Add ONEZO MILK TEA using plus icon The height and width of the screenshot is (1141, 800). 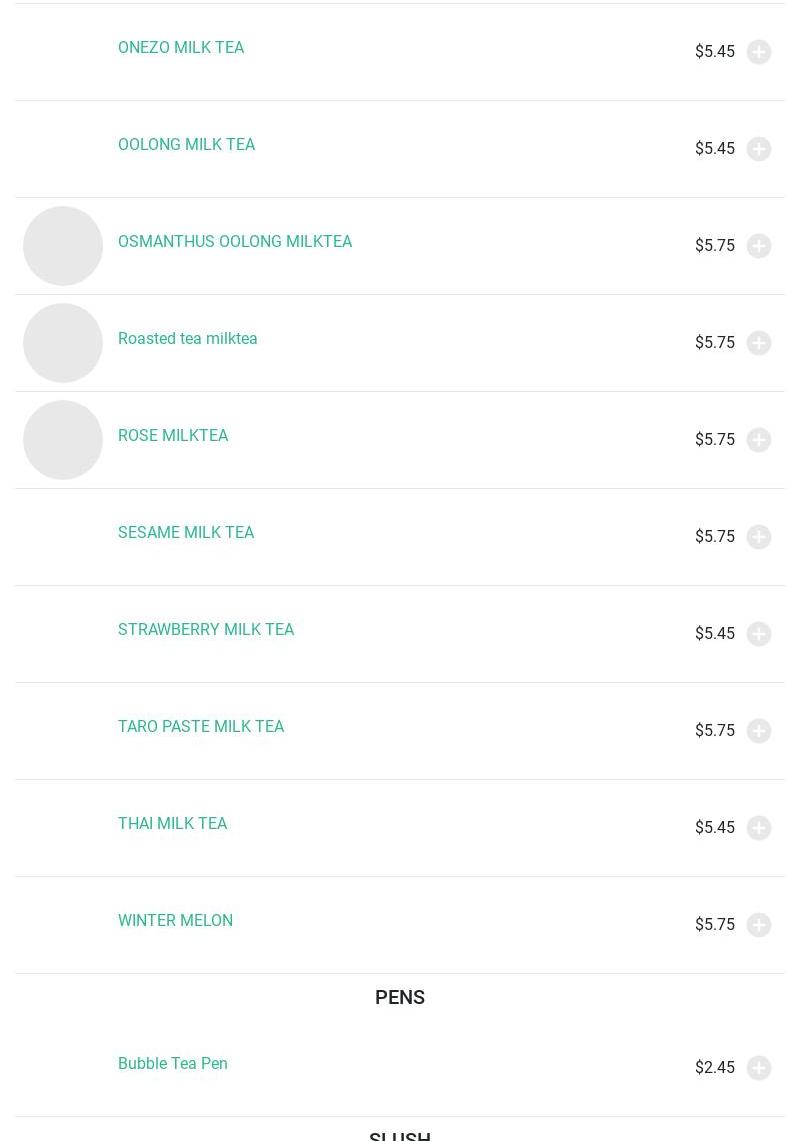[x=758, y=52]
